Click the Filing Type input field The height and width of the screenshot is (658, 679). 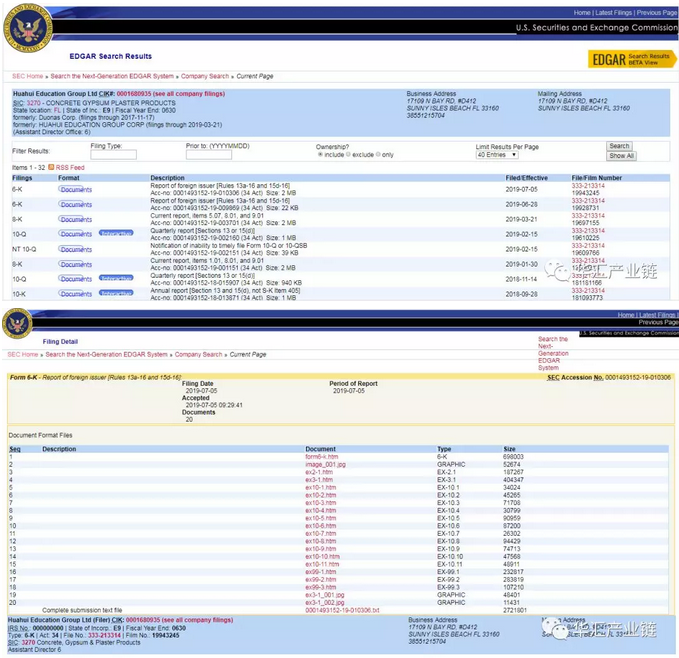[113, 155]
